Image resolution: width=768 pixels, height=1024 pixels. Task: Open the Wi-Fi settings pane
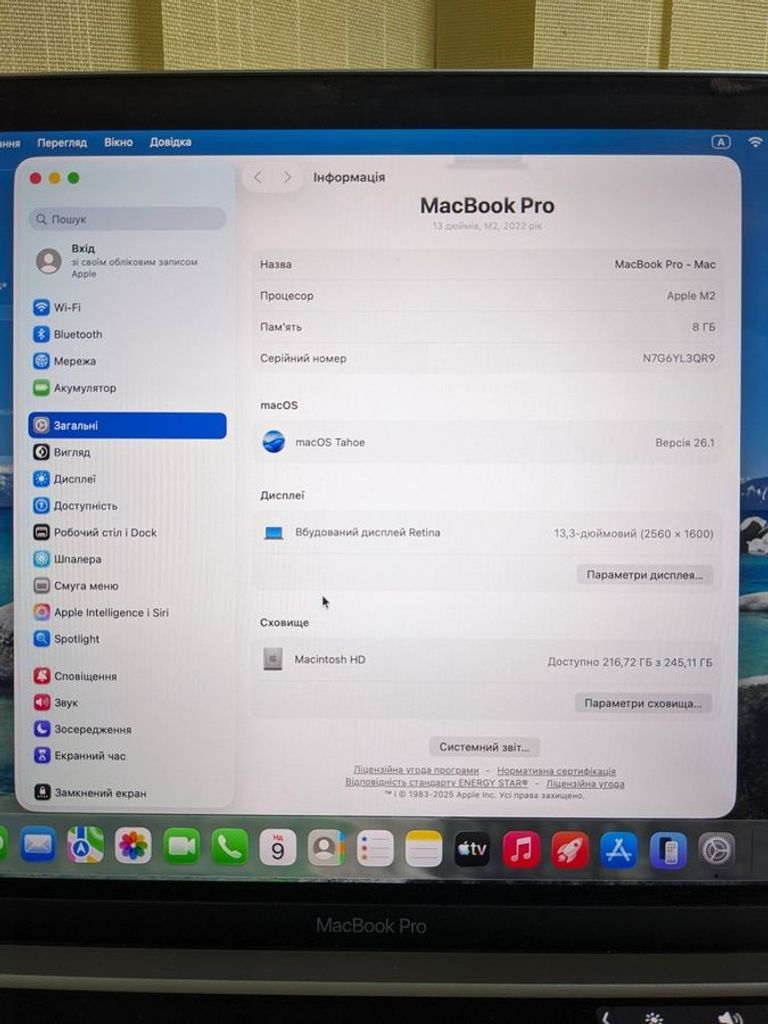pyautogui.click(x=57, y=307)
